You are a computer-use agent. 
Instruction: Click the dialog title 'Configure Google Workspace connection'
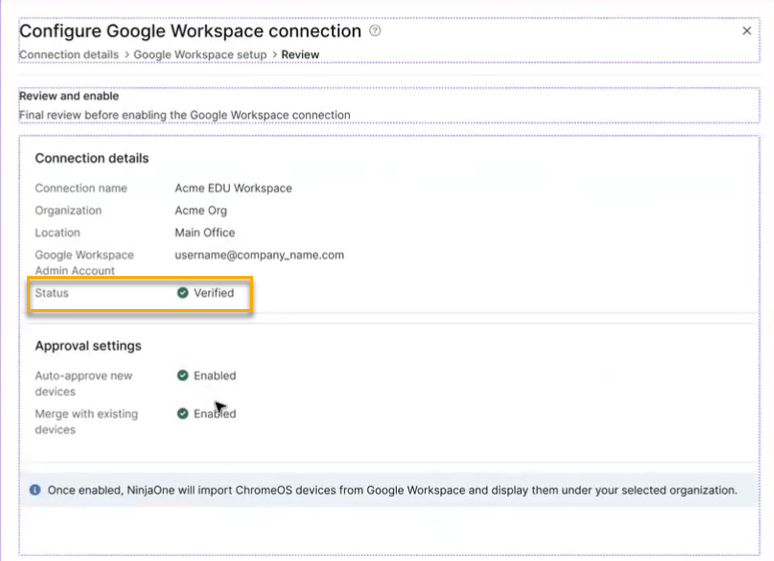[x=190, y=31]
